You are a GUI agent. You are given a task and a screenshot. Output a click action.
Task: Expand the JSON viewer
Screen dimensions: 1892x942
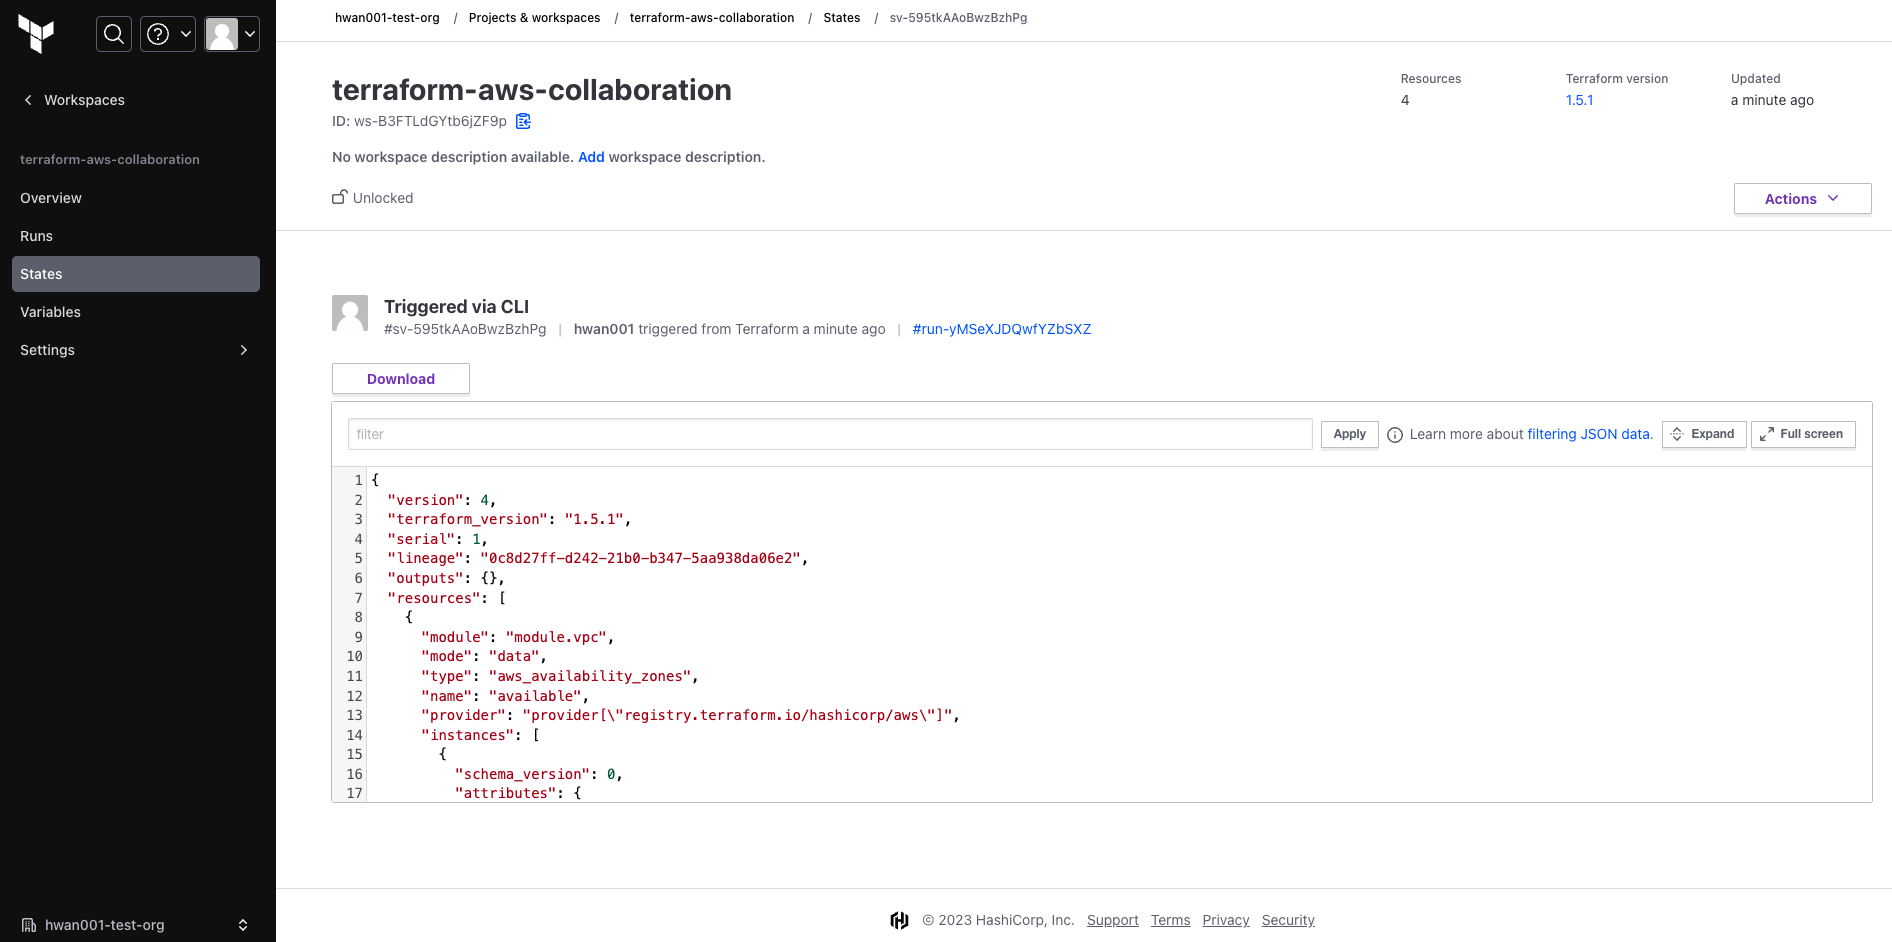(x=1704, y=434)
